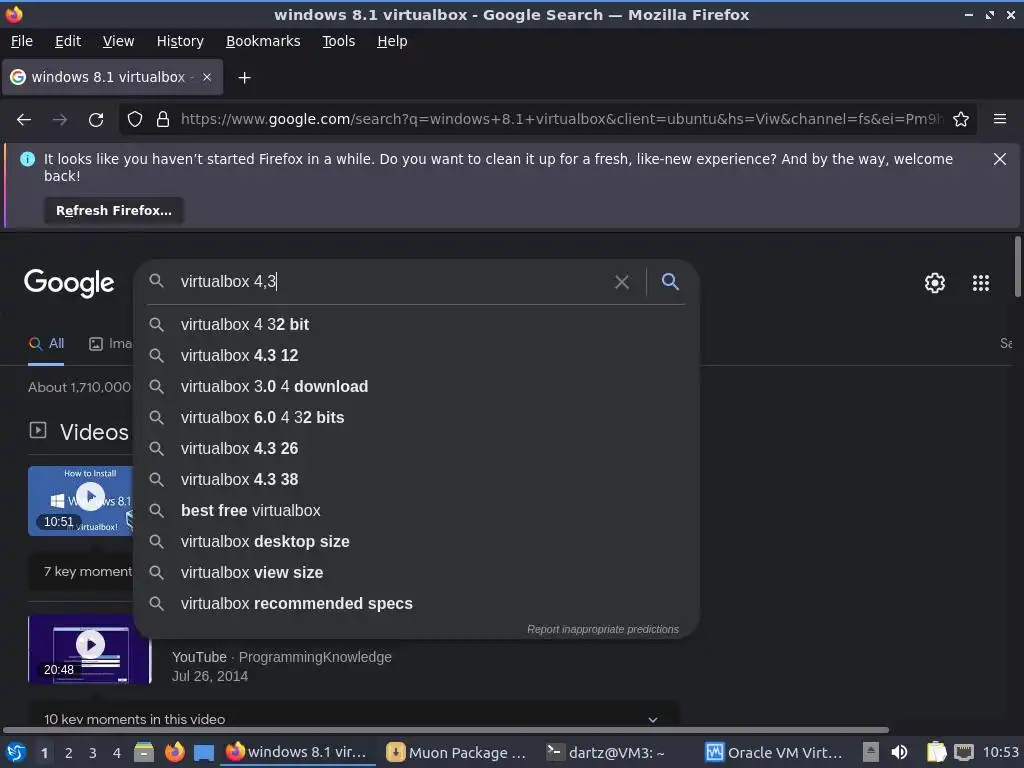Open a new tab with the plus button

click(244, 78)
